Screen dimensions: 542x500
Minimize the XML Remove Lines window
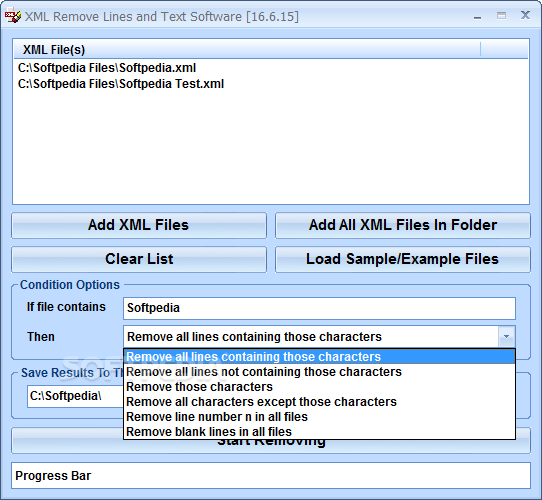pos(477,17)
